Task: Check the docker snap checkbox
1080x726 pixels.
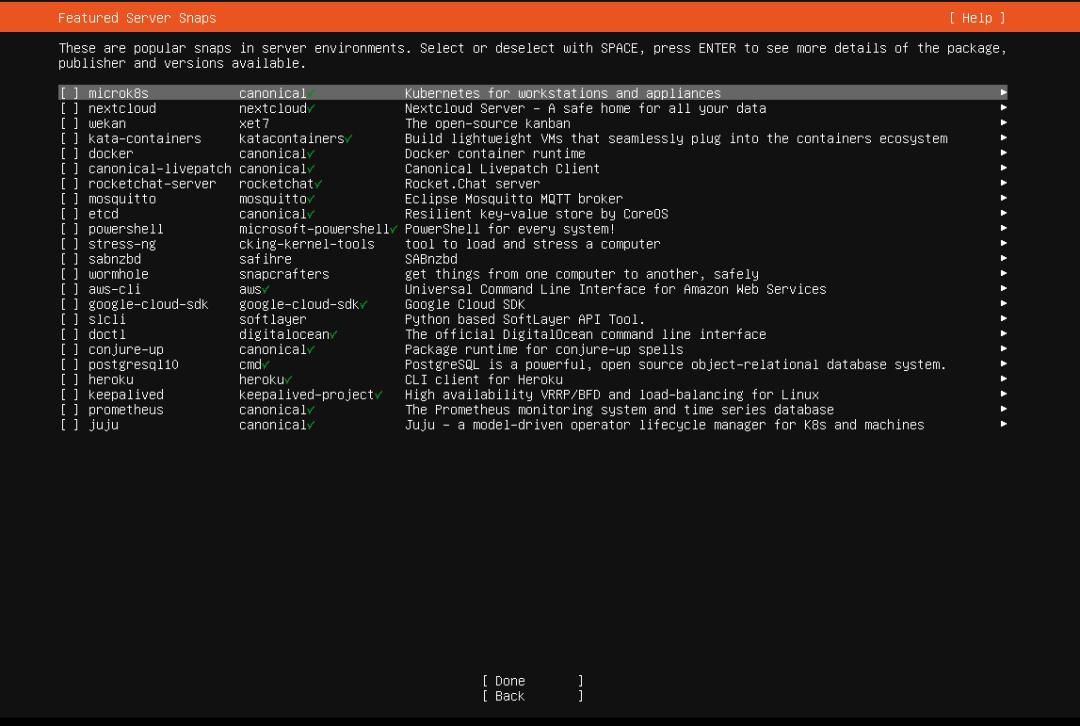Action: [x=69, y=154]
